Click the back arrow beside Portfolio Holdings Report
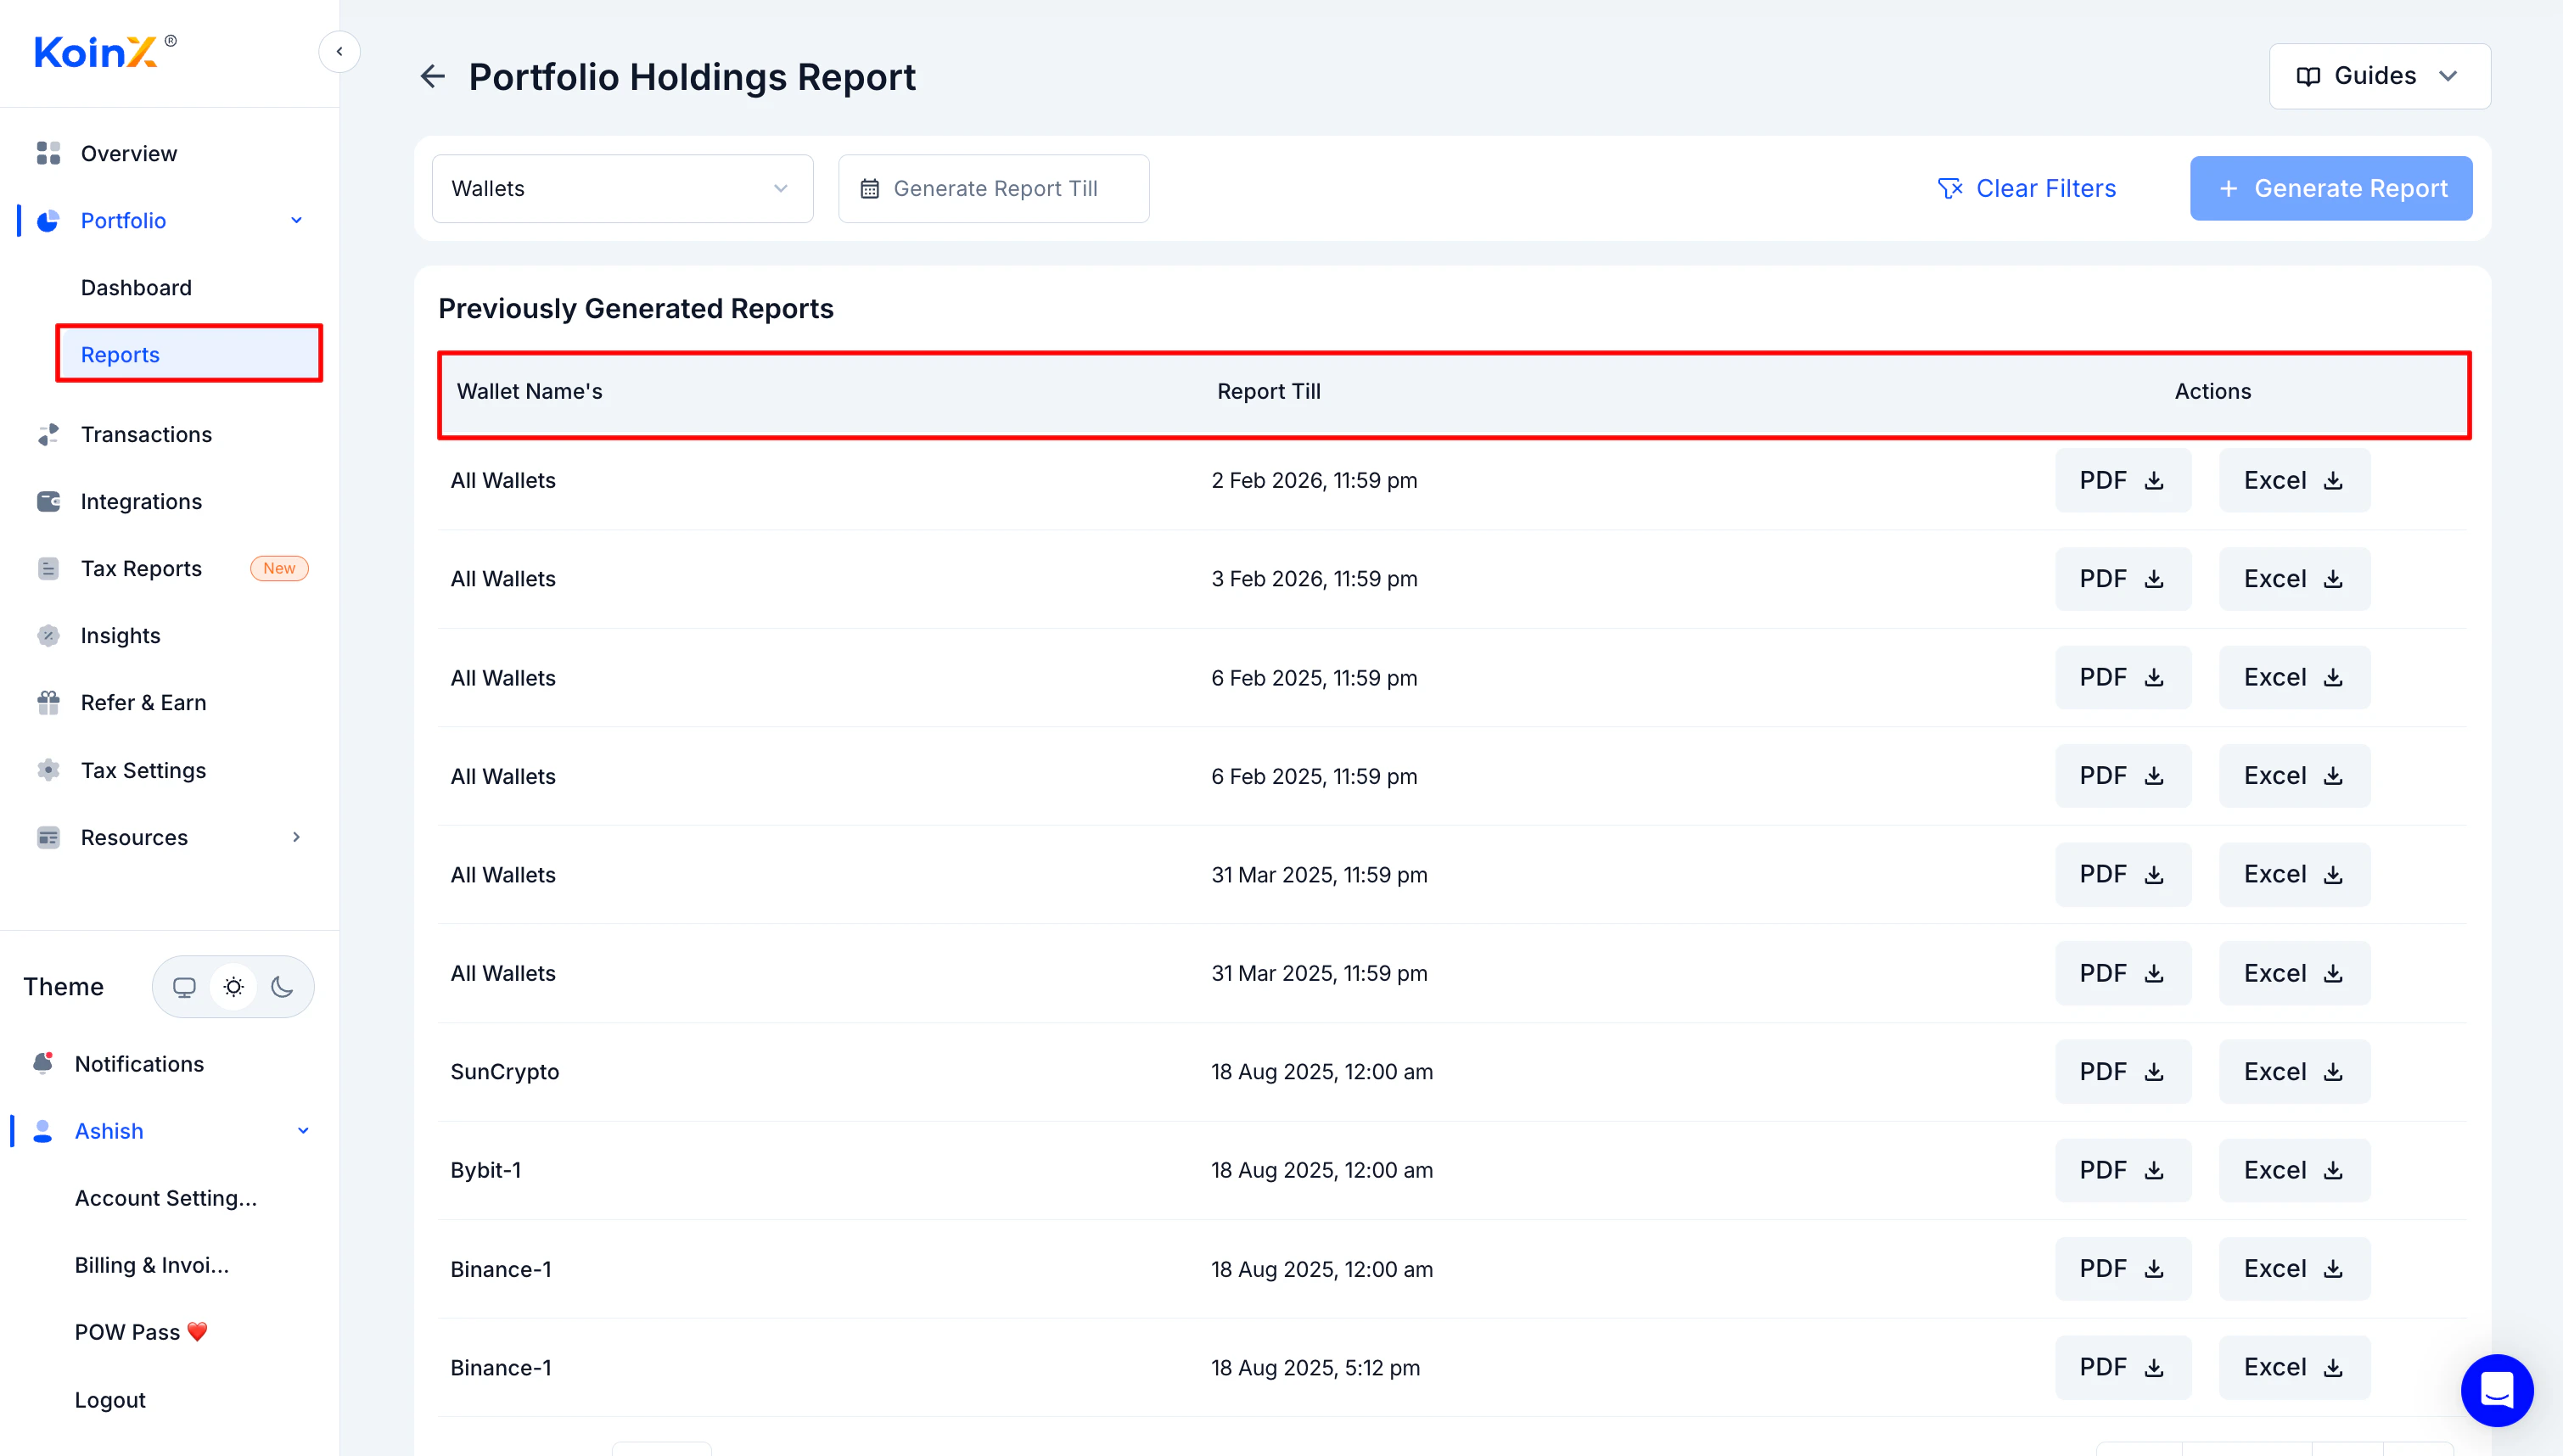The image size is (2563, 1456). (x=432, y=76)
